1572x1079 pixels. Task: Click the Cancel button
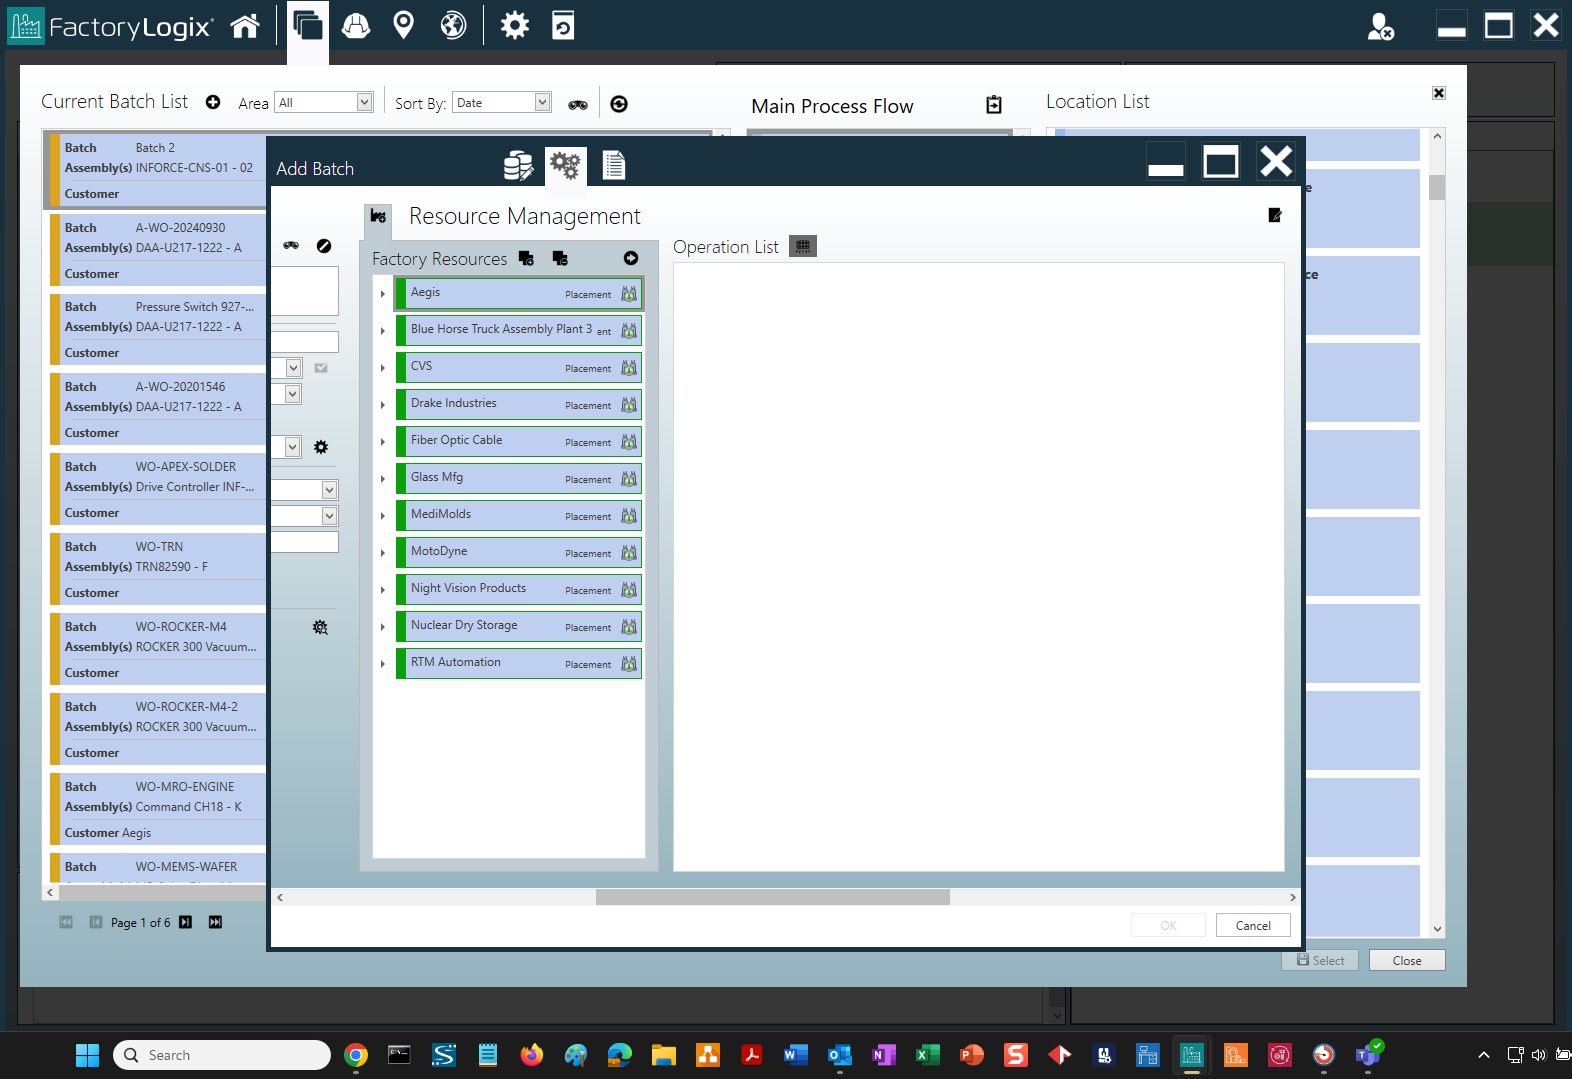(x=1253, y=926)
